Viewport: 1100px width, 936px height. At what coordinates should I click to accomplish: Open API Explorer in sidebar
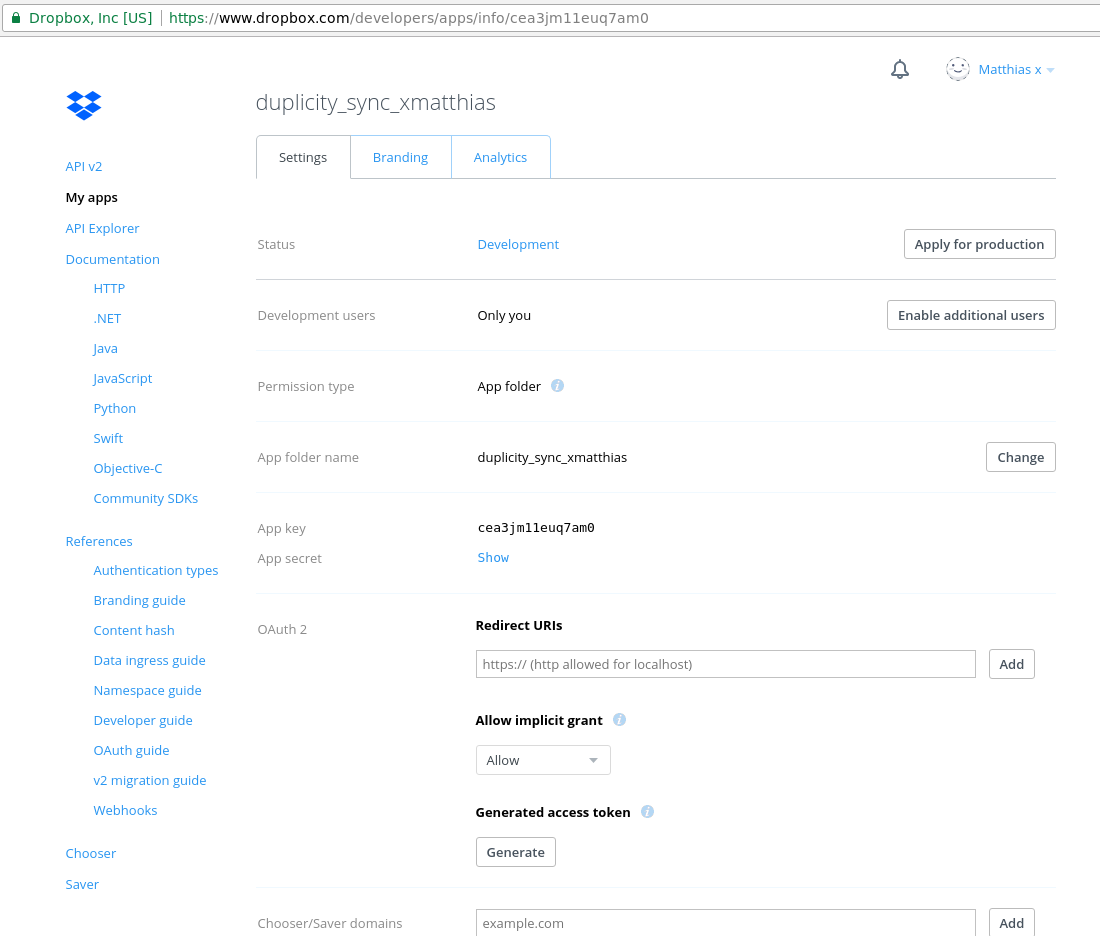[x=102, y=228]
